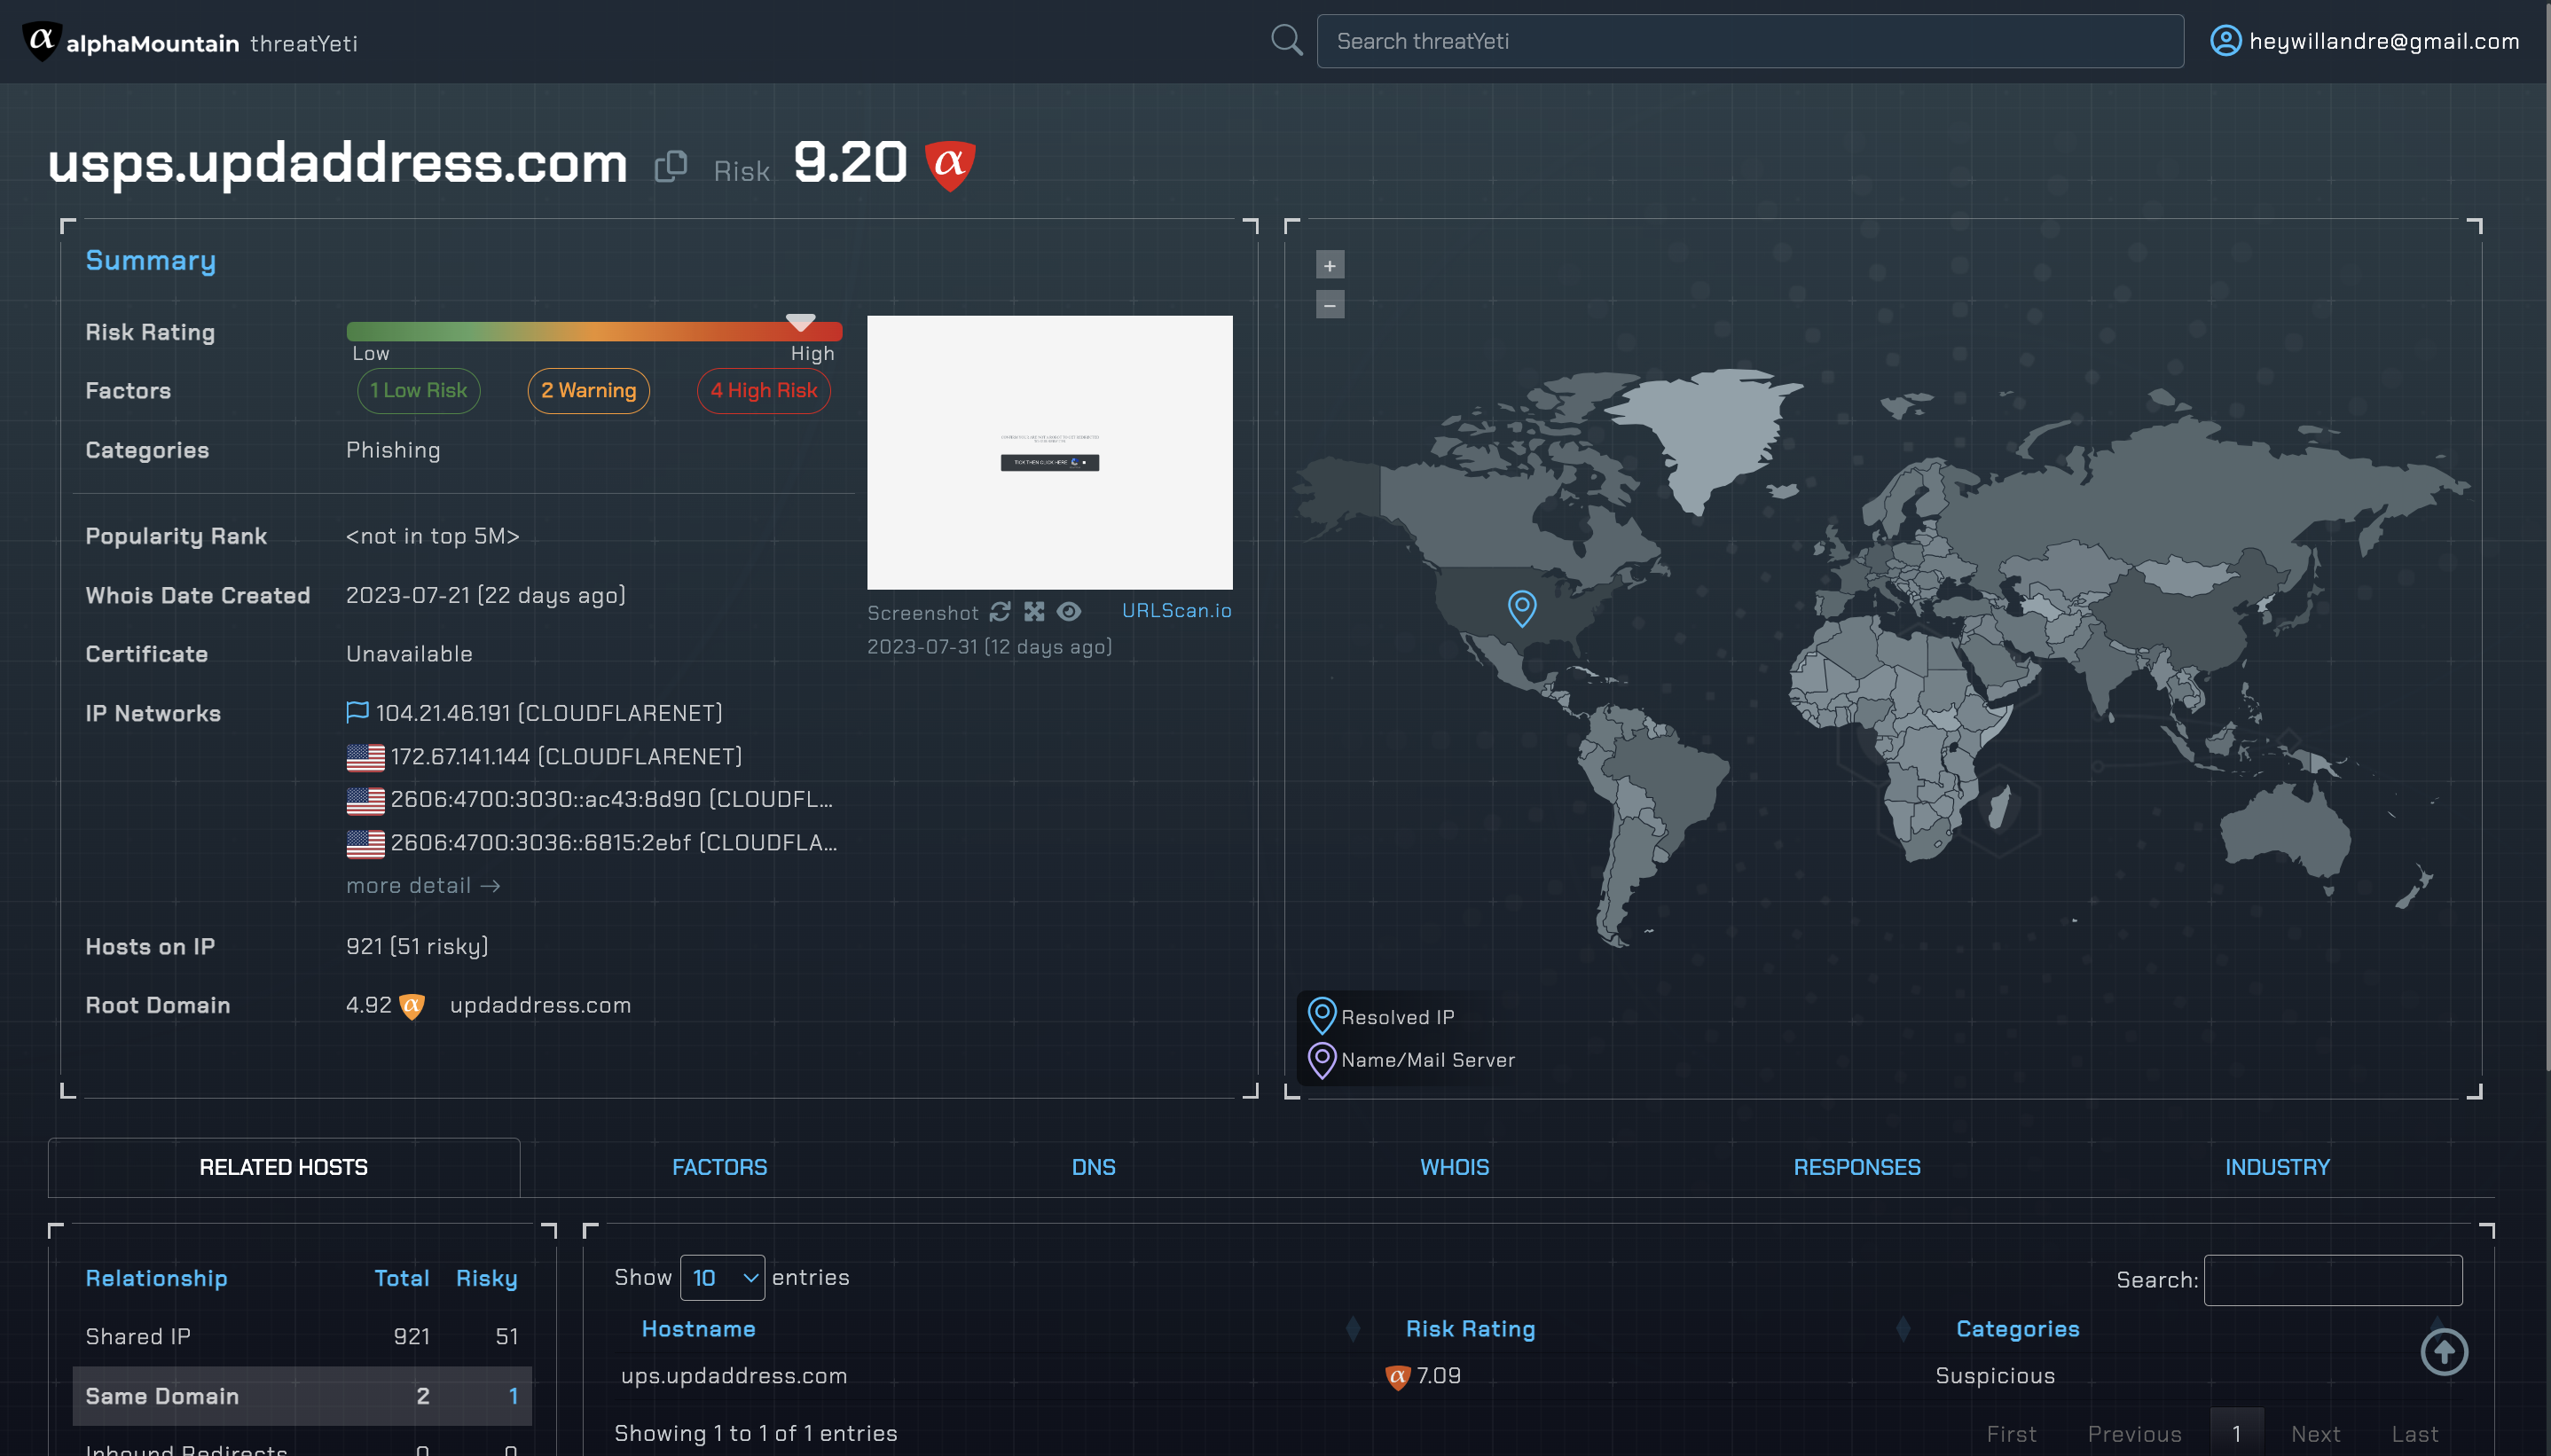Click the 172.67.141.144 [CLOUDFLARENET] entry
Screen dimensions: 2551x1456
tap(566, 757)
